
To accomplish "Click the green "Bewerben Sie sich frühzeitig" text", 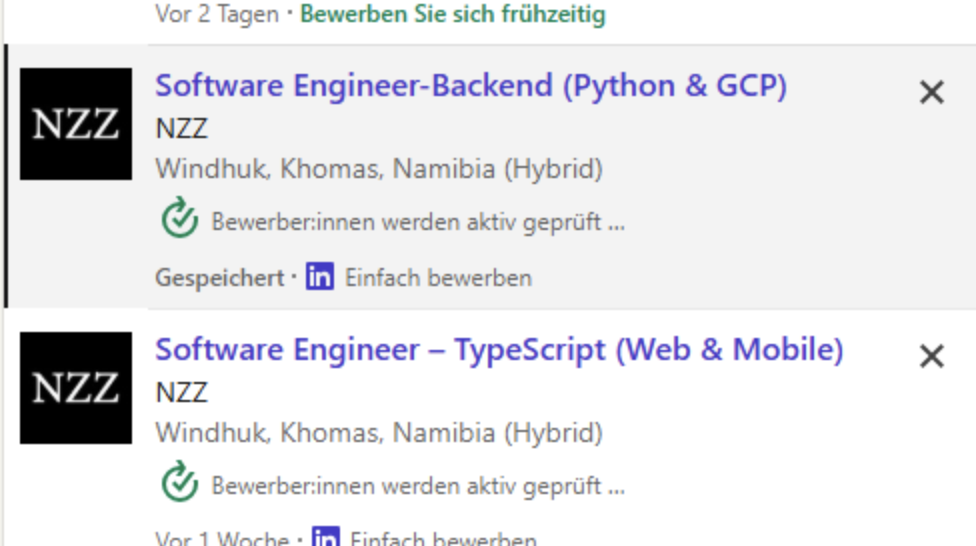I will pyautogui.click(x=452, y=15).
